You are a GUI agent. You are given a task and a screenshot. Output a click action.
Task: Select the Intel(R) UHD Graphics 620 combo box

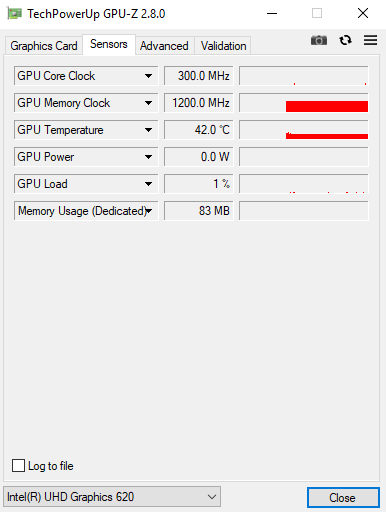[112, 497]
